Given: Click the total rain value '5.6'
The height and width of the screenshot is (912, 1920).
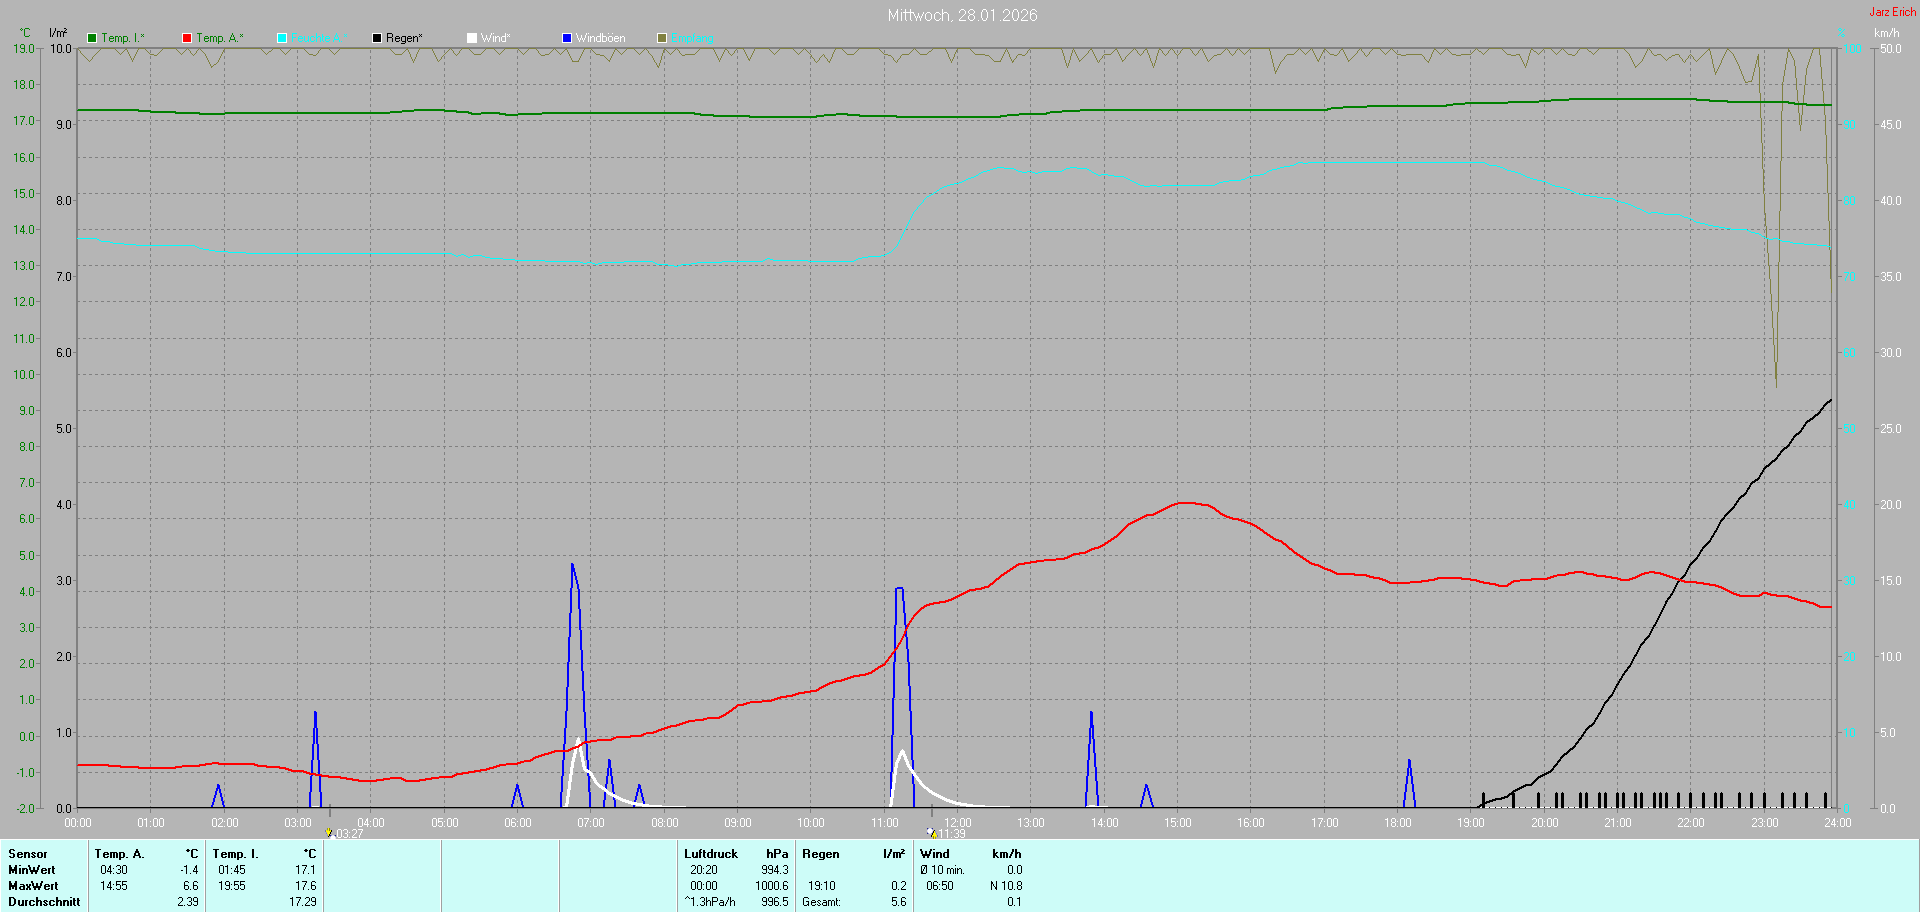Looking at the screenshot, I should point(899,902).
